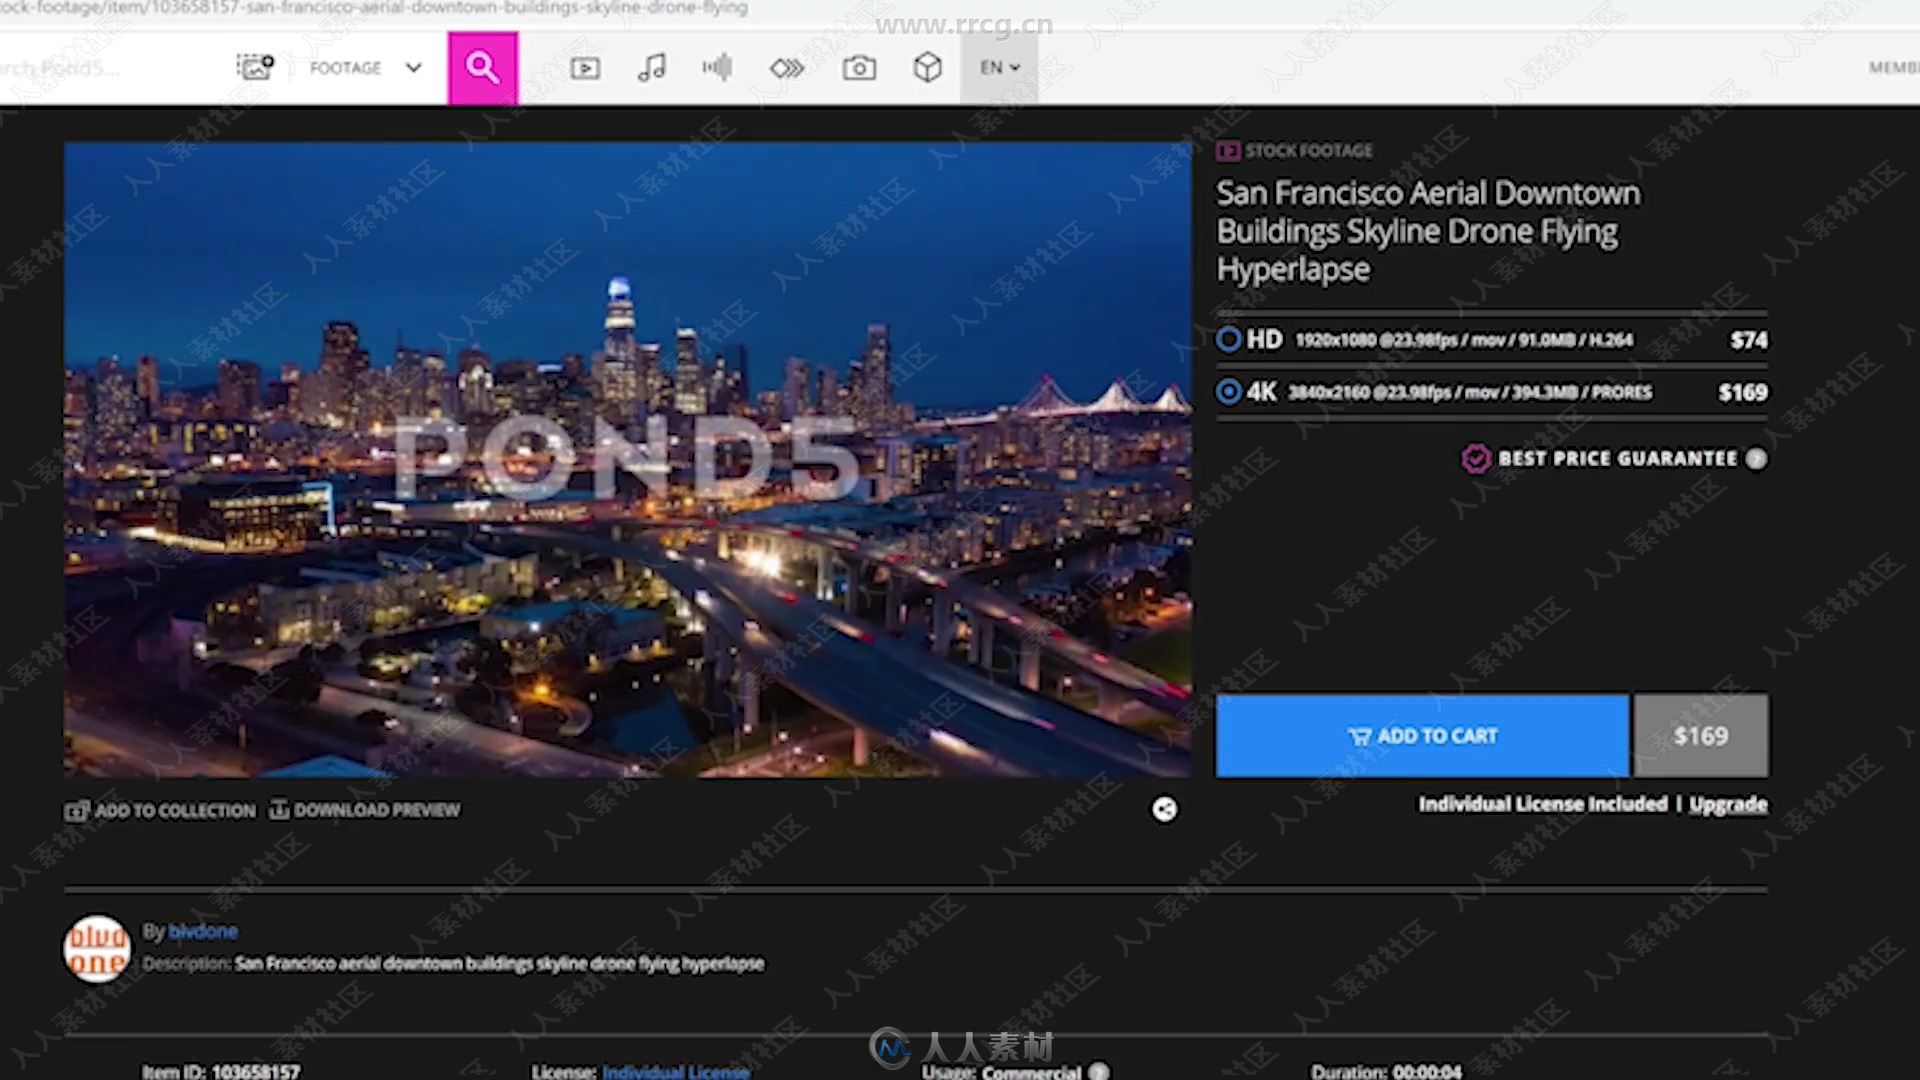Click Add to Collection button

157,810
